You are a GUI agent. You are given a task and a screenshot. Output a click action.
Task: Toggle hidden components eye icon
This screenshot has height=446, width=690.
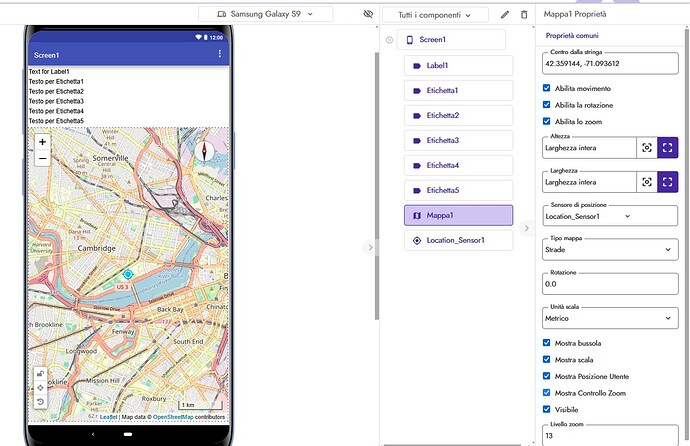368,15
